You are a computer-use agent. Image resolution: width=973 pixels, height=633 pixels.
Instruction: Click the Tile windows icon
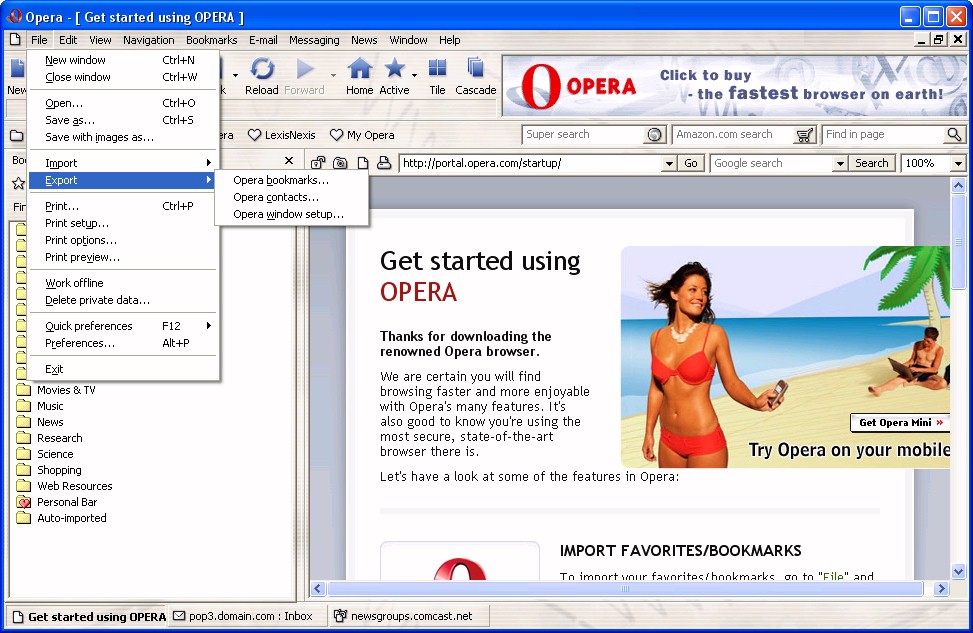click(437, 69)
